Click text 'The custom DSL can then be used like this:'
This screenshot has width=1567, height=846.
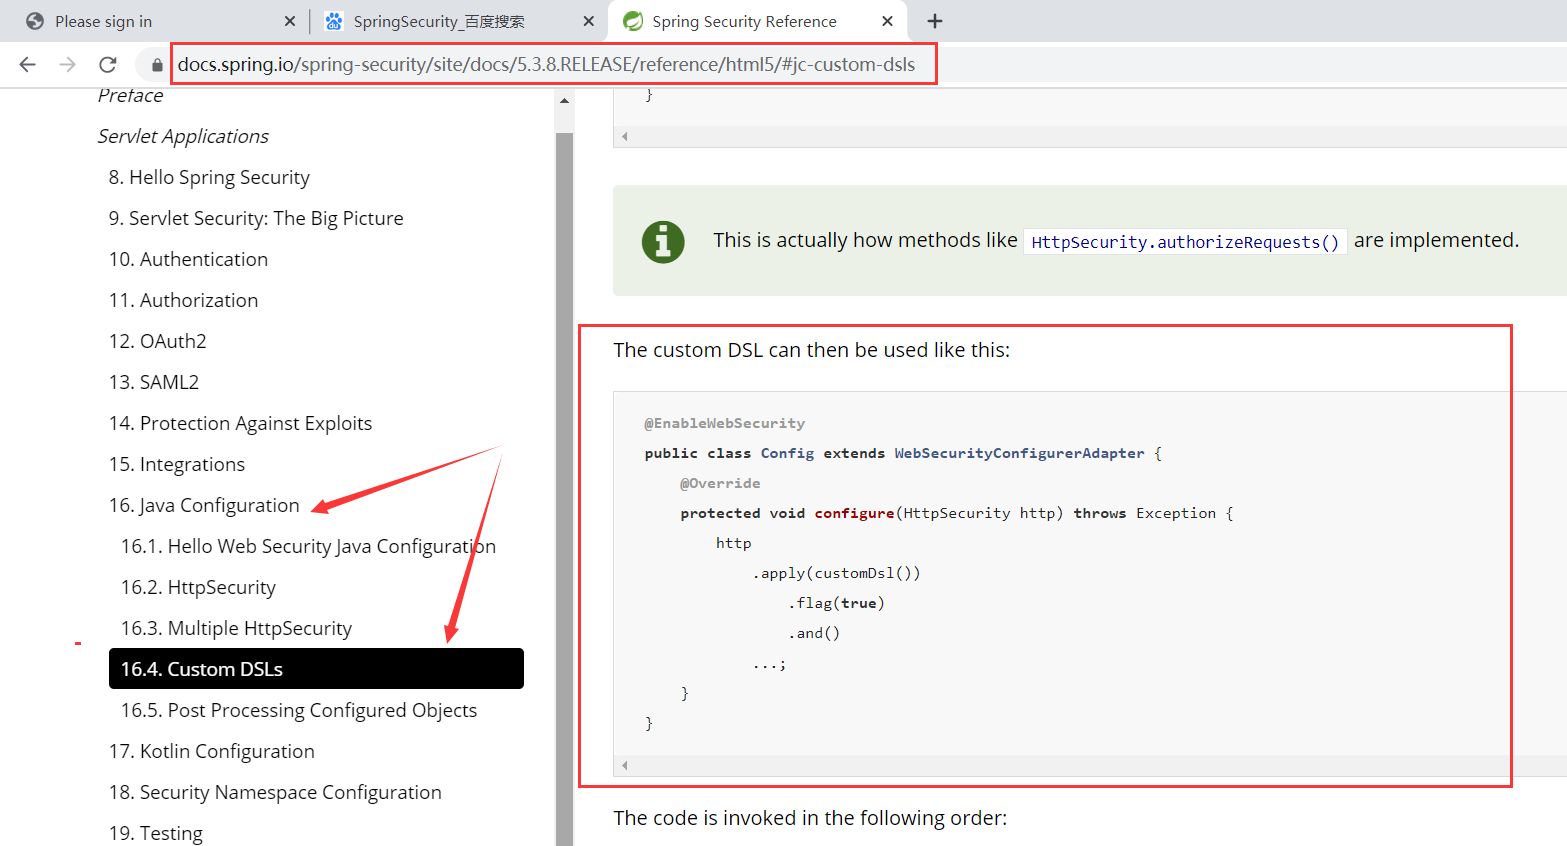[811, 350]
